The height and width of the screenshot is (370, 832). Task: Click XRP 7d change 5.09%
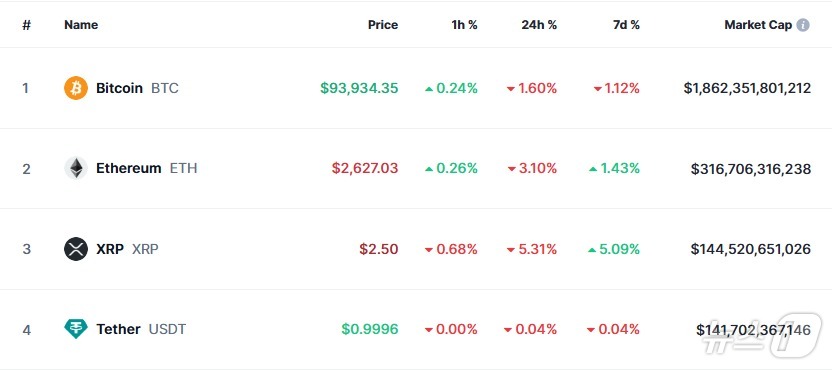[x=614, y=249]
